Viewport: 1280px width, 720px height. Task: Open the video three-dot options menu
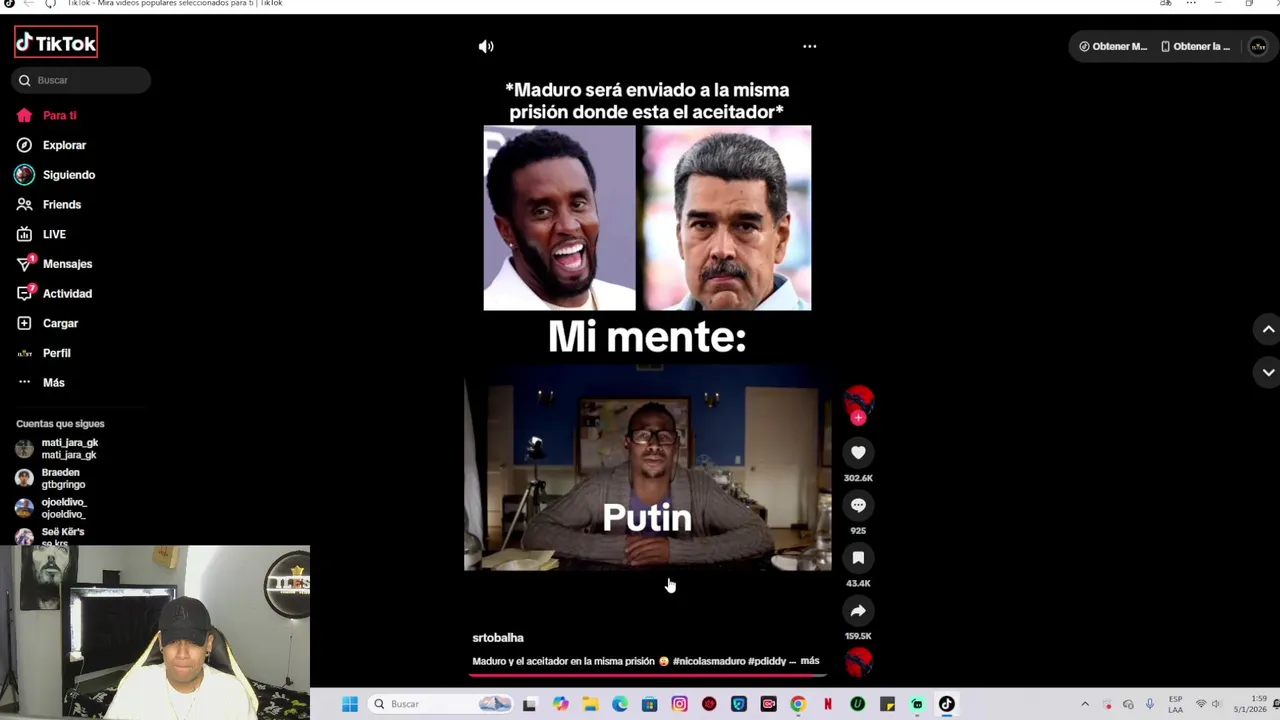coord(810,46)
